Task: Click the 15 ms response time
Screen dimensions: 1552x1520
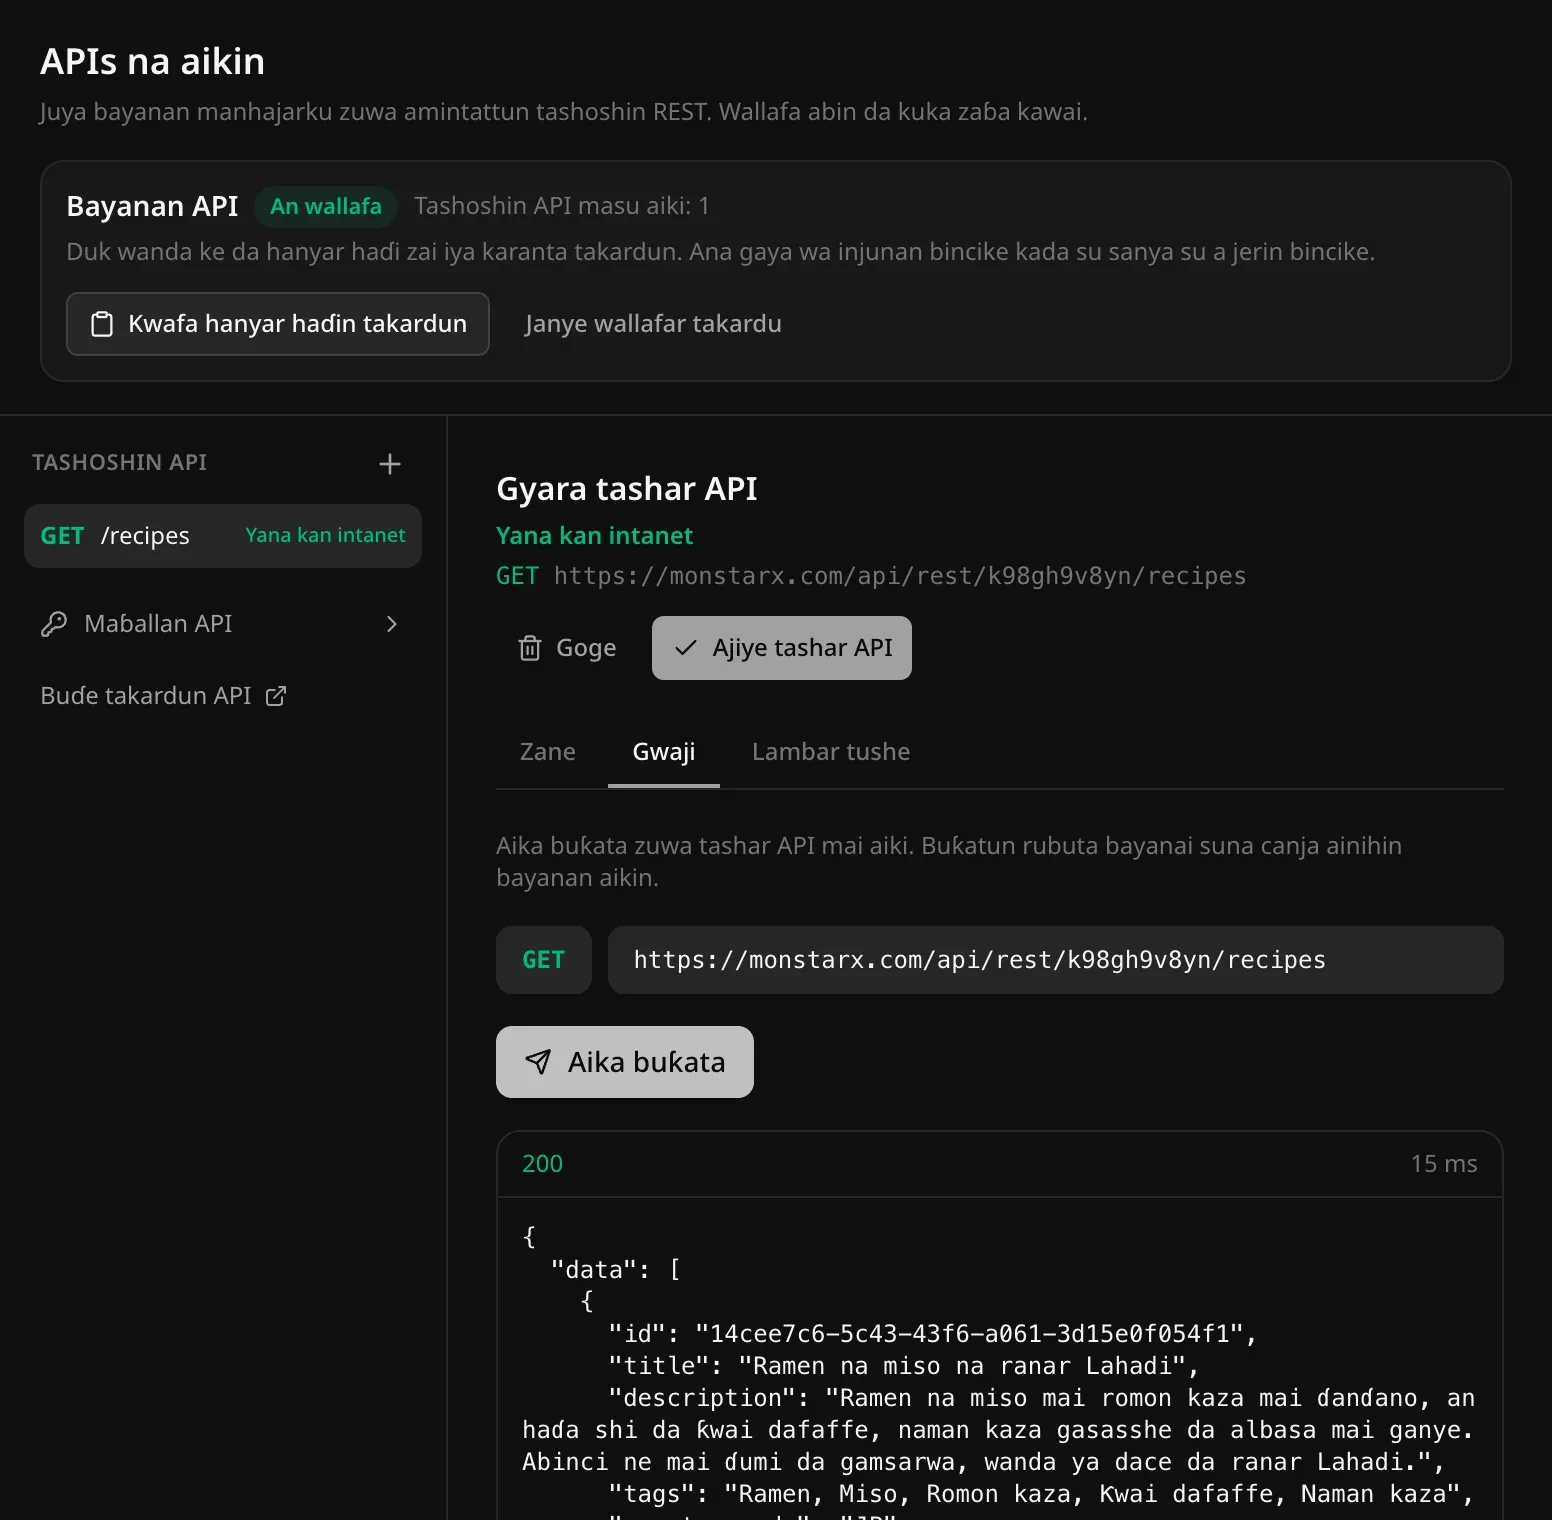Action: point(1444,1164)
